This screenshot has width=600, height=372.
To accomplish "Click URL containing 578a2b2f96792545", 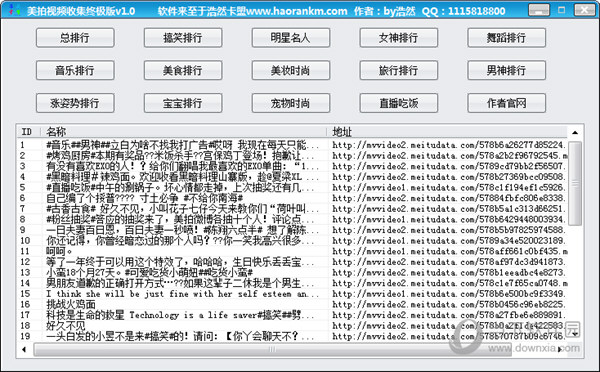I will point(449,156).
